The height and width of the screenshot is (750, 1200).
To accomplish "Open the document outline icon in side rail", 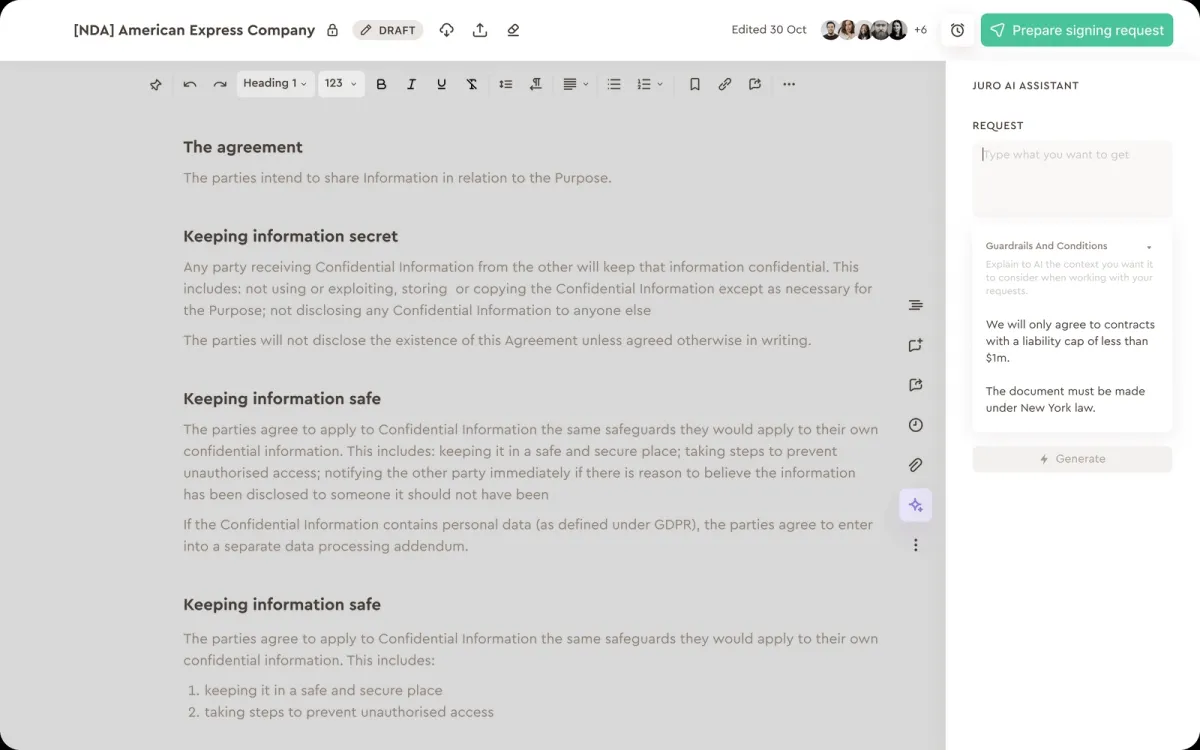I will click(x=915, y=305).
